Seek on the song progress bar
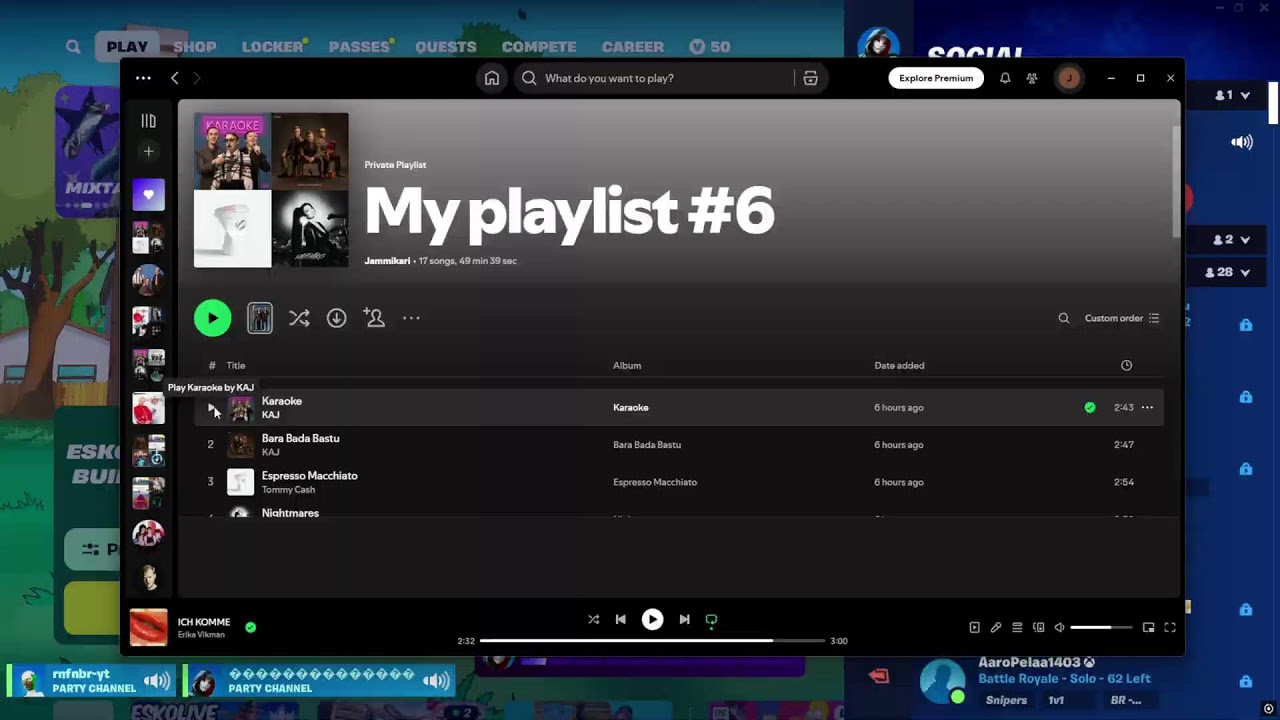The image size is (1280, 720). click(x=652, y=640)
